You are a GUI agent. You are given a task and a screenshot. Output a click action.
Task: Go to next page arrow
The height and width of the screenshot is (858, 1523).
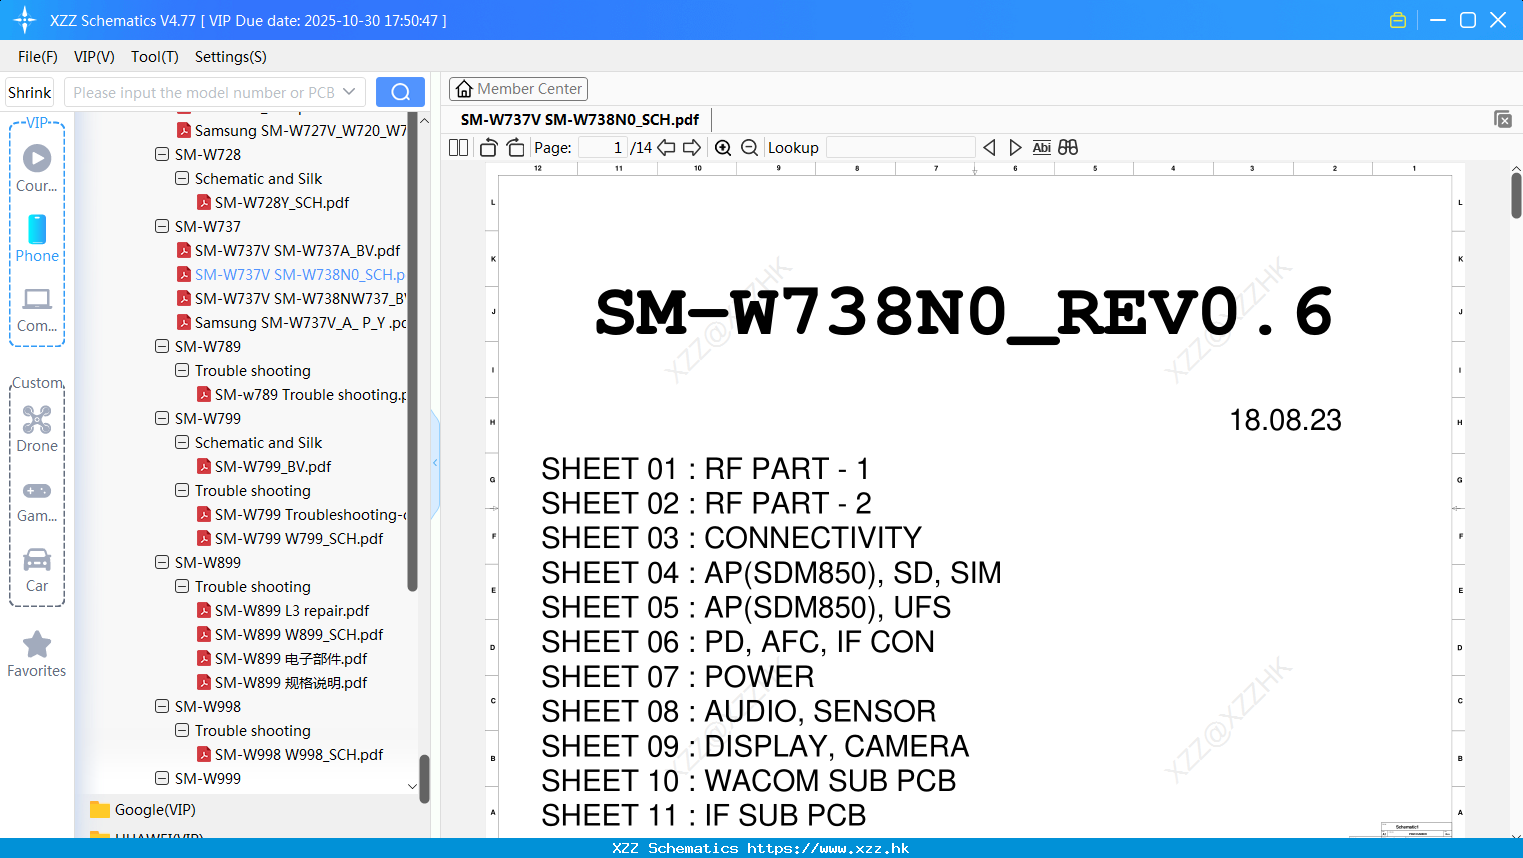[x=692, y=148]
